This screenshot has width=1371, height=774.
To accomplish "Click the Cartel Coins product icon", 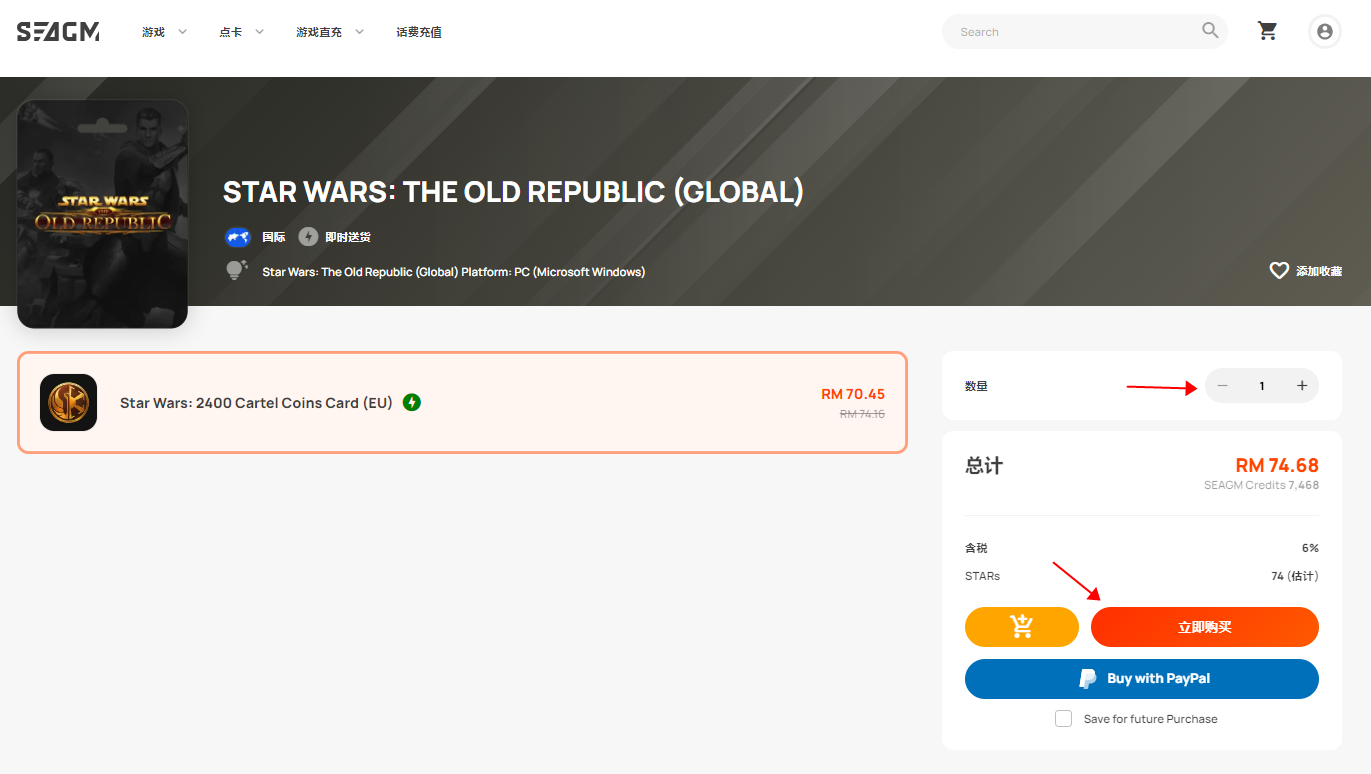I will click(x=69, y=402).
